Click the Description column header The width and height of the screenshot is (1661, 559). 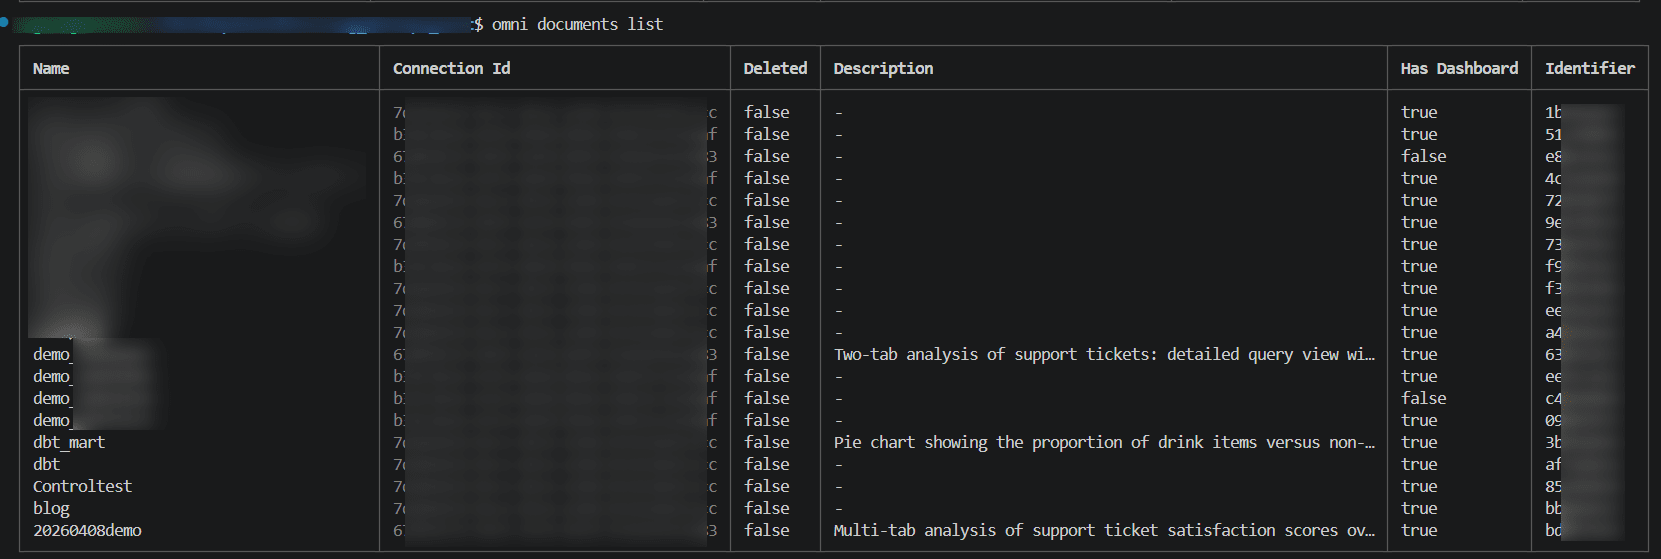tap(883, 68)
